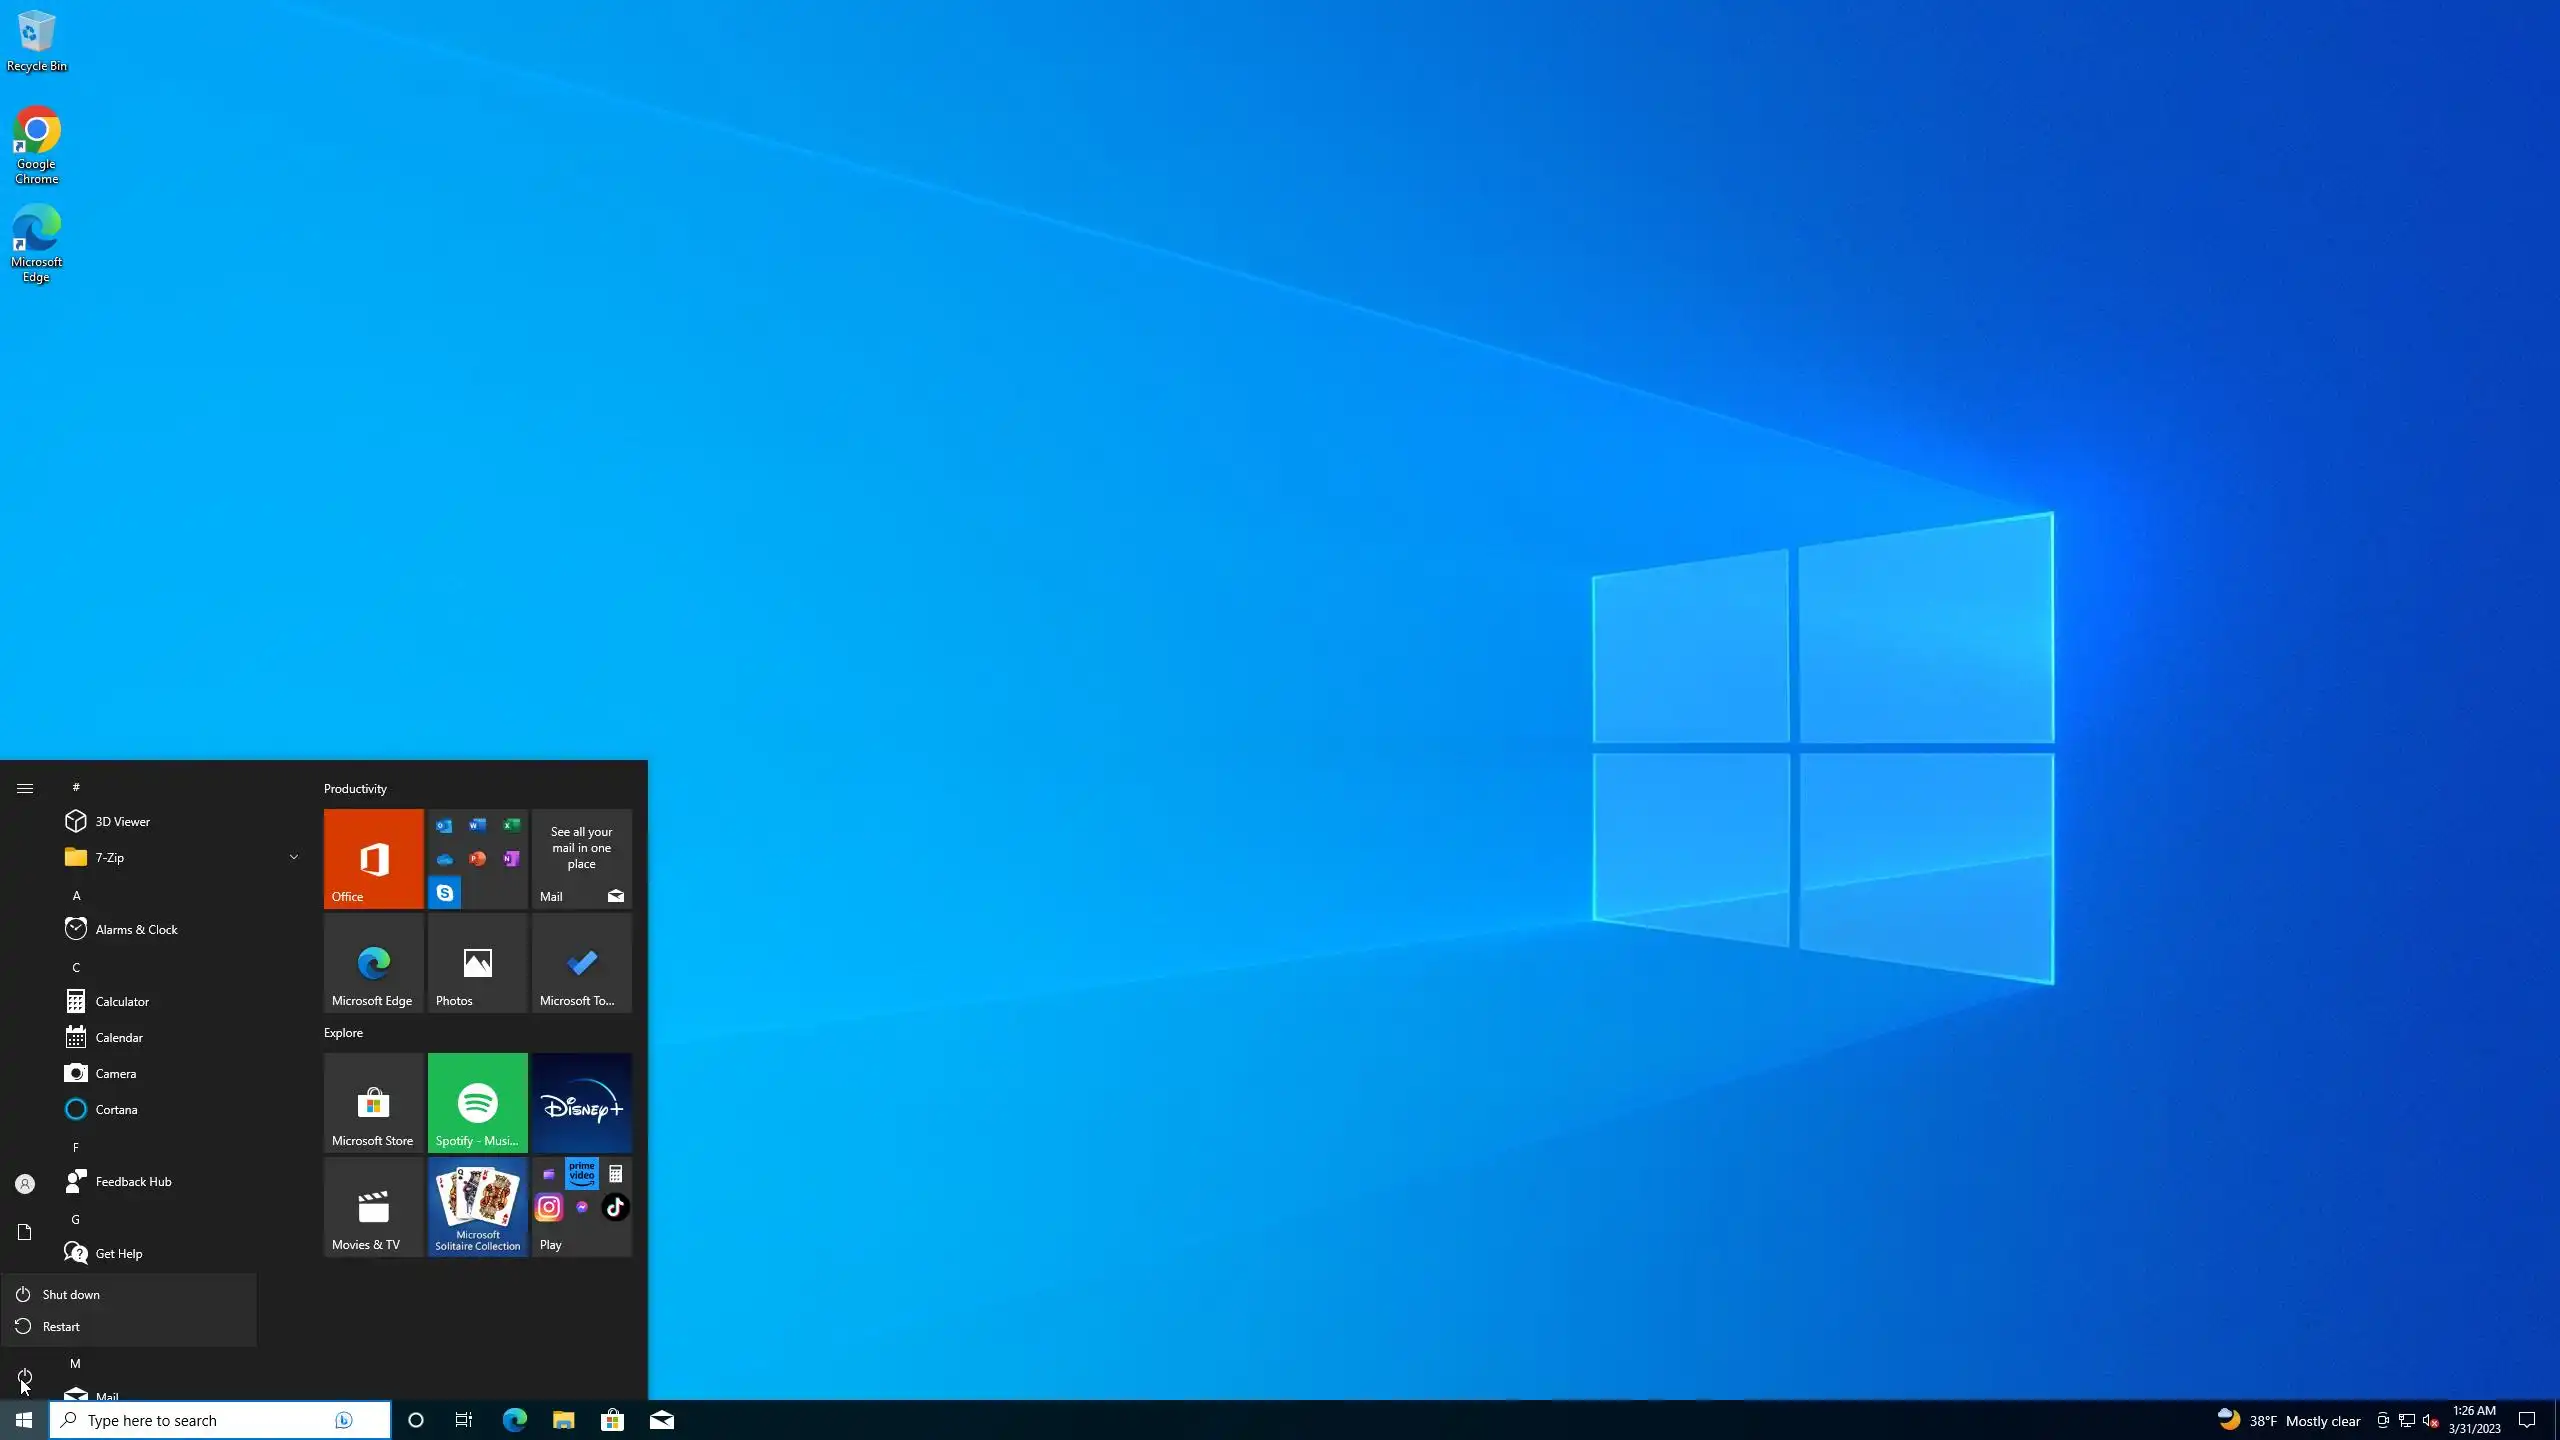The width and height of the screenshot is (2560, 1440).
Task: Open the Play tile folder
Action: point(581,1206)
